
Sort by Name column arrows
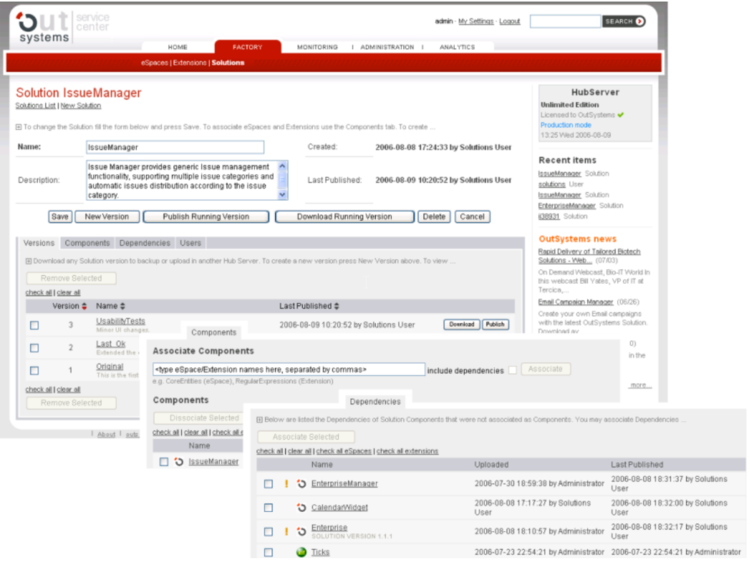pos(122,306)
